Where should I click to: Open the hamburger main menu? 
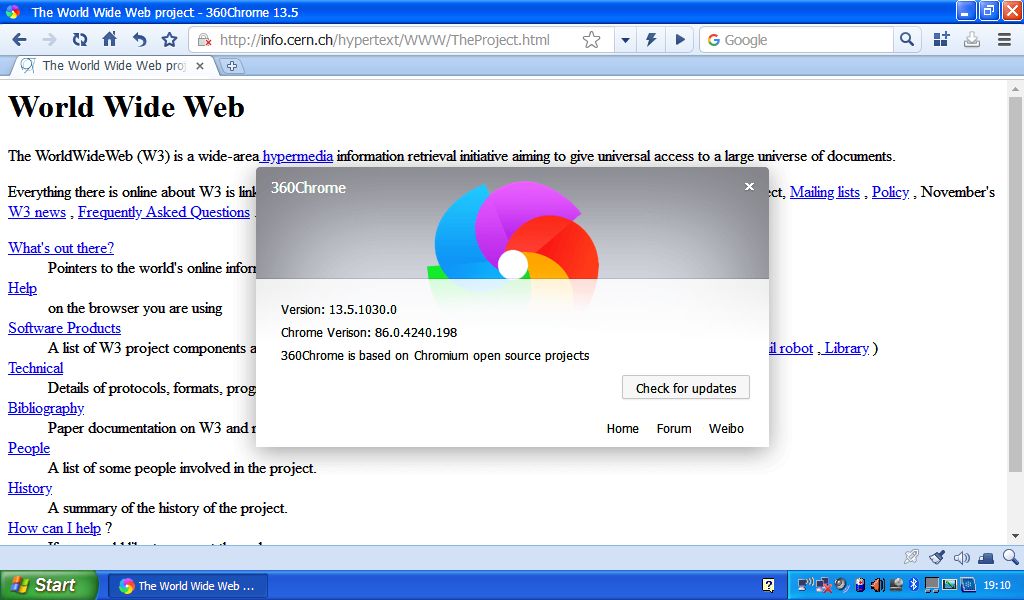click(1004, 40)
